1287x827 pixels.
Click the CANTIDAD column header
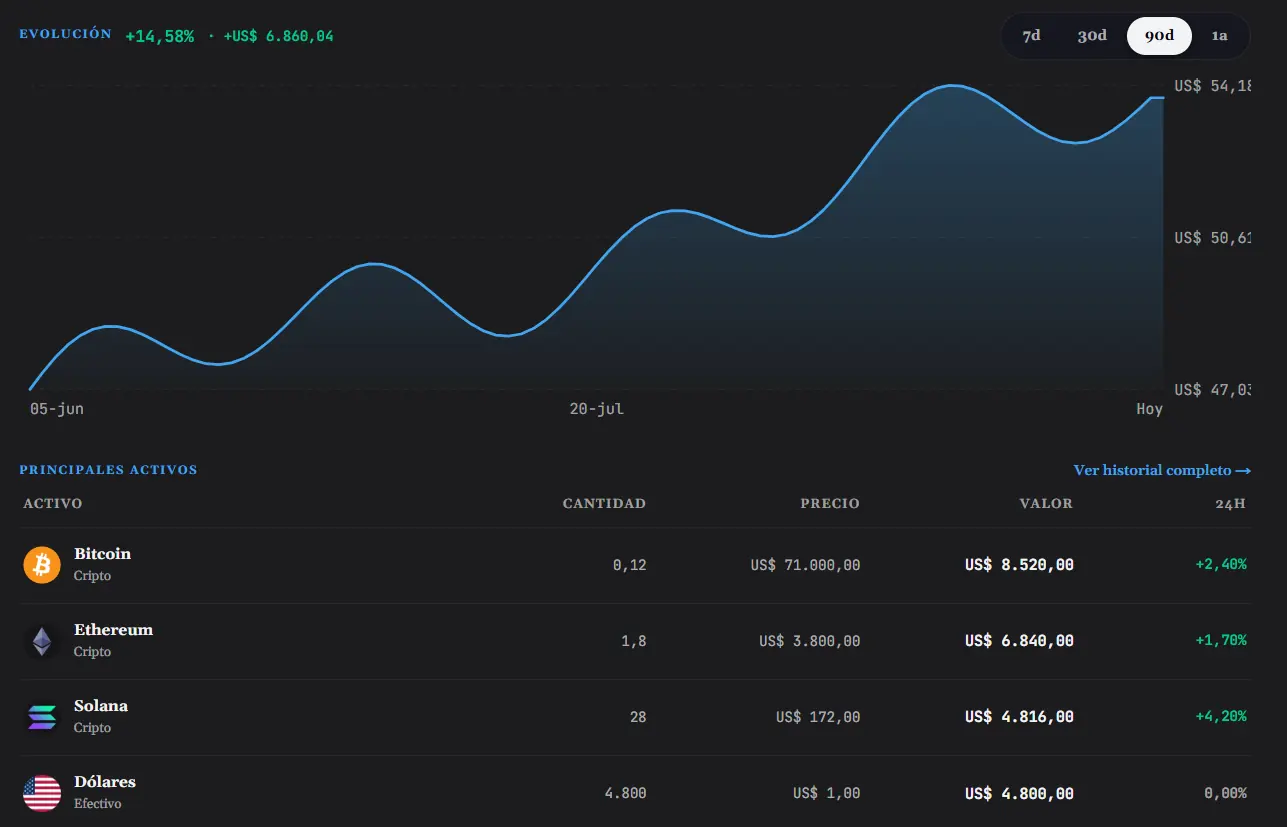(x=604, y=504)
